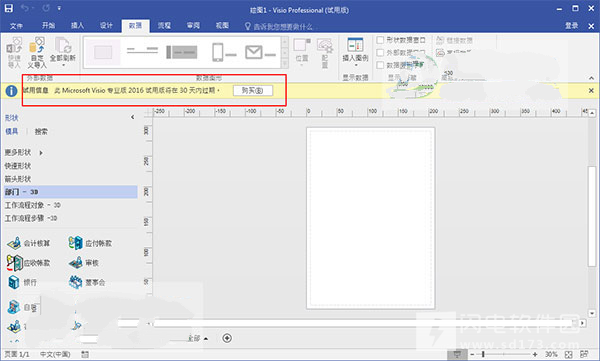Undo the last action
Viewport: 600px width, 361px height.
pyautogui.click(x=24, y=8)
